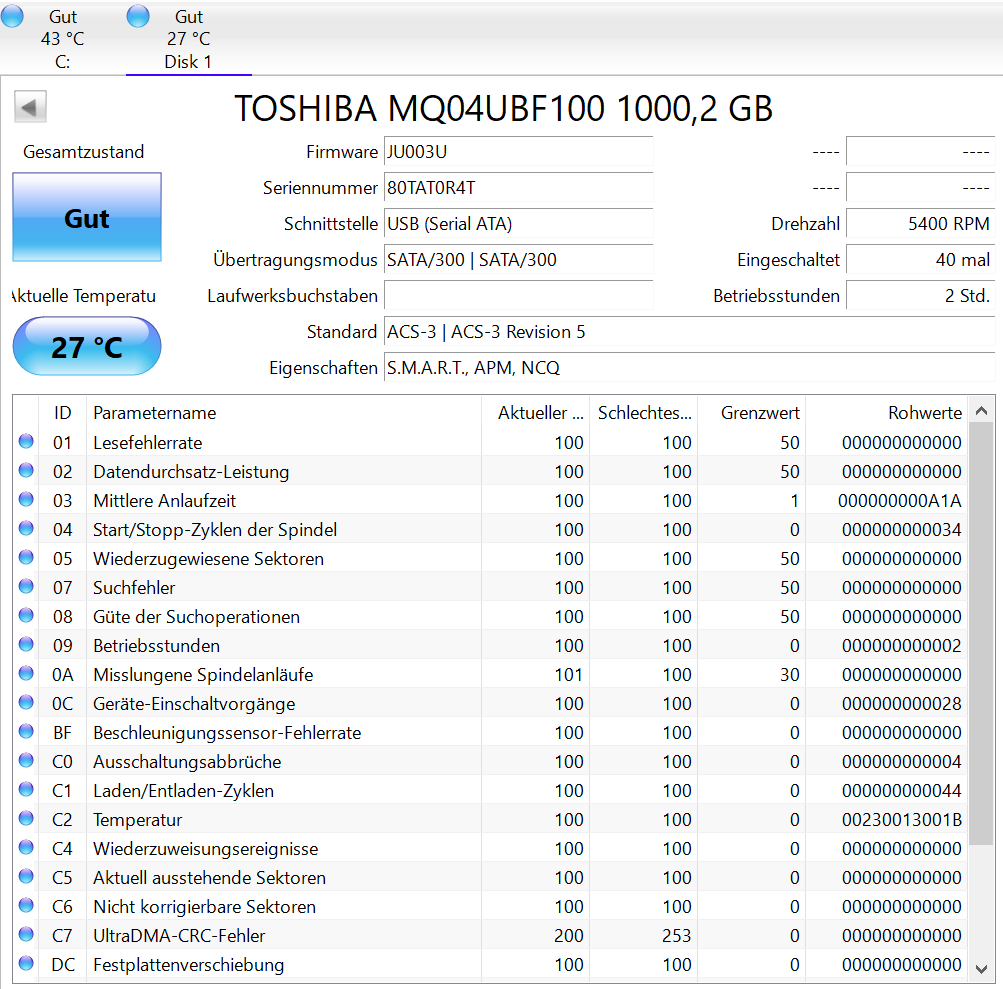
Task: Select the Disk 1 status tab
Action: 188,37
